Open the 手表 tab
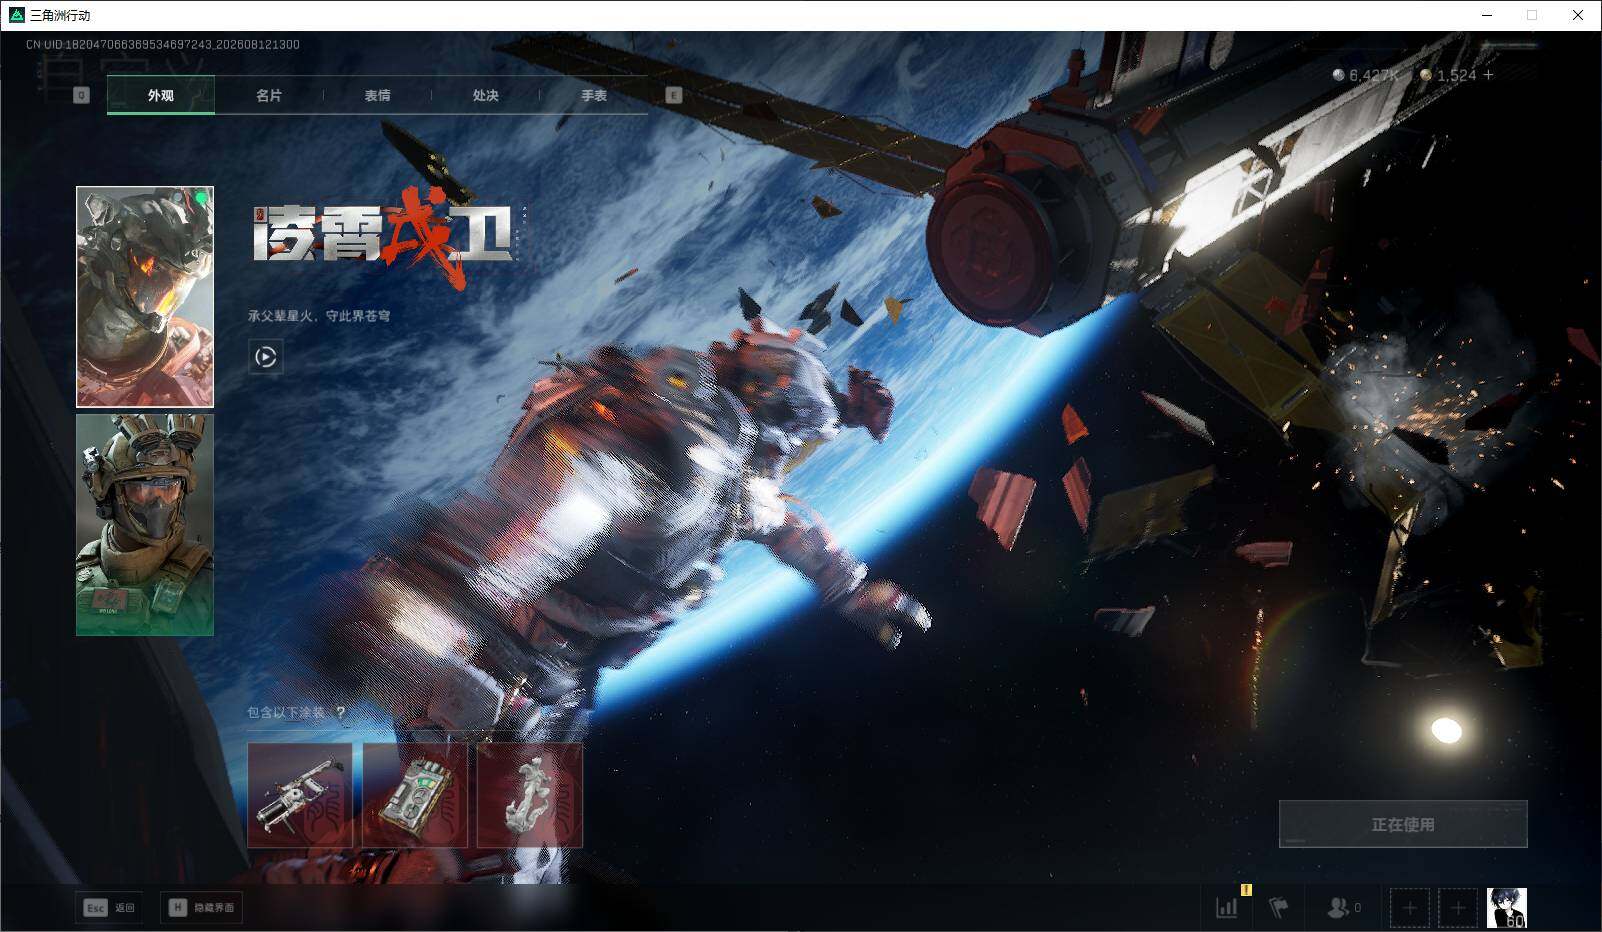This screenshot has width=1602, height=932. coord(594,95)
